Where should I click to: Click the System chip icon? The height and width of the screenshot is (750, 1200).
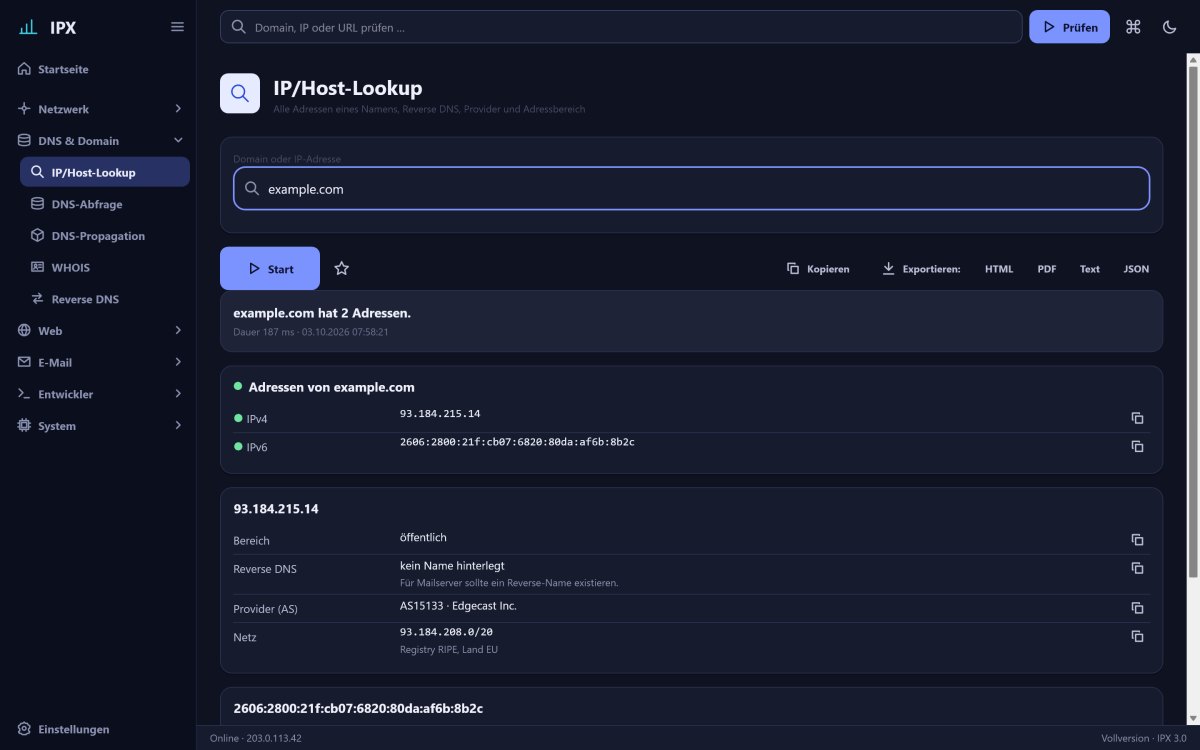coord(24,425)
